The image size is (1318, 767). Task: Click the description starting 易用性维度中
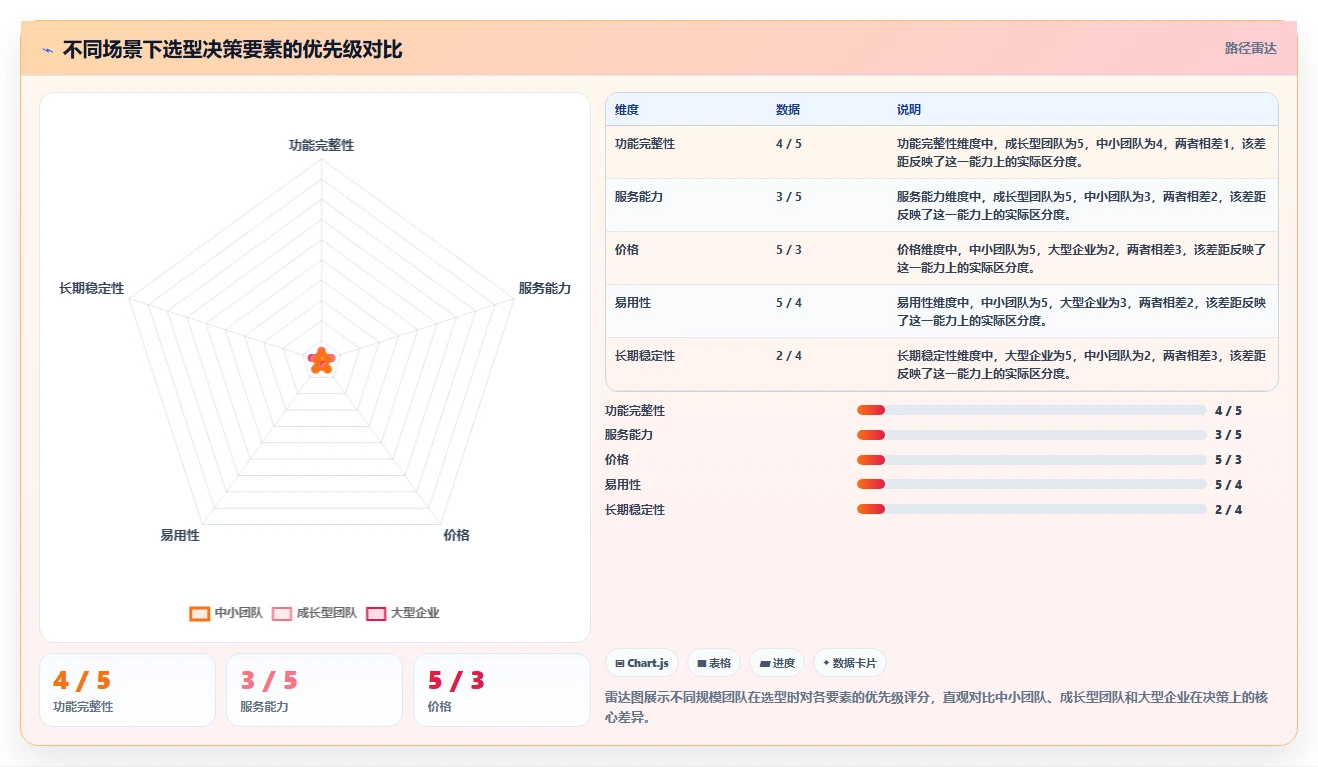pyautogui.click(x=1081, y=311)
